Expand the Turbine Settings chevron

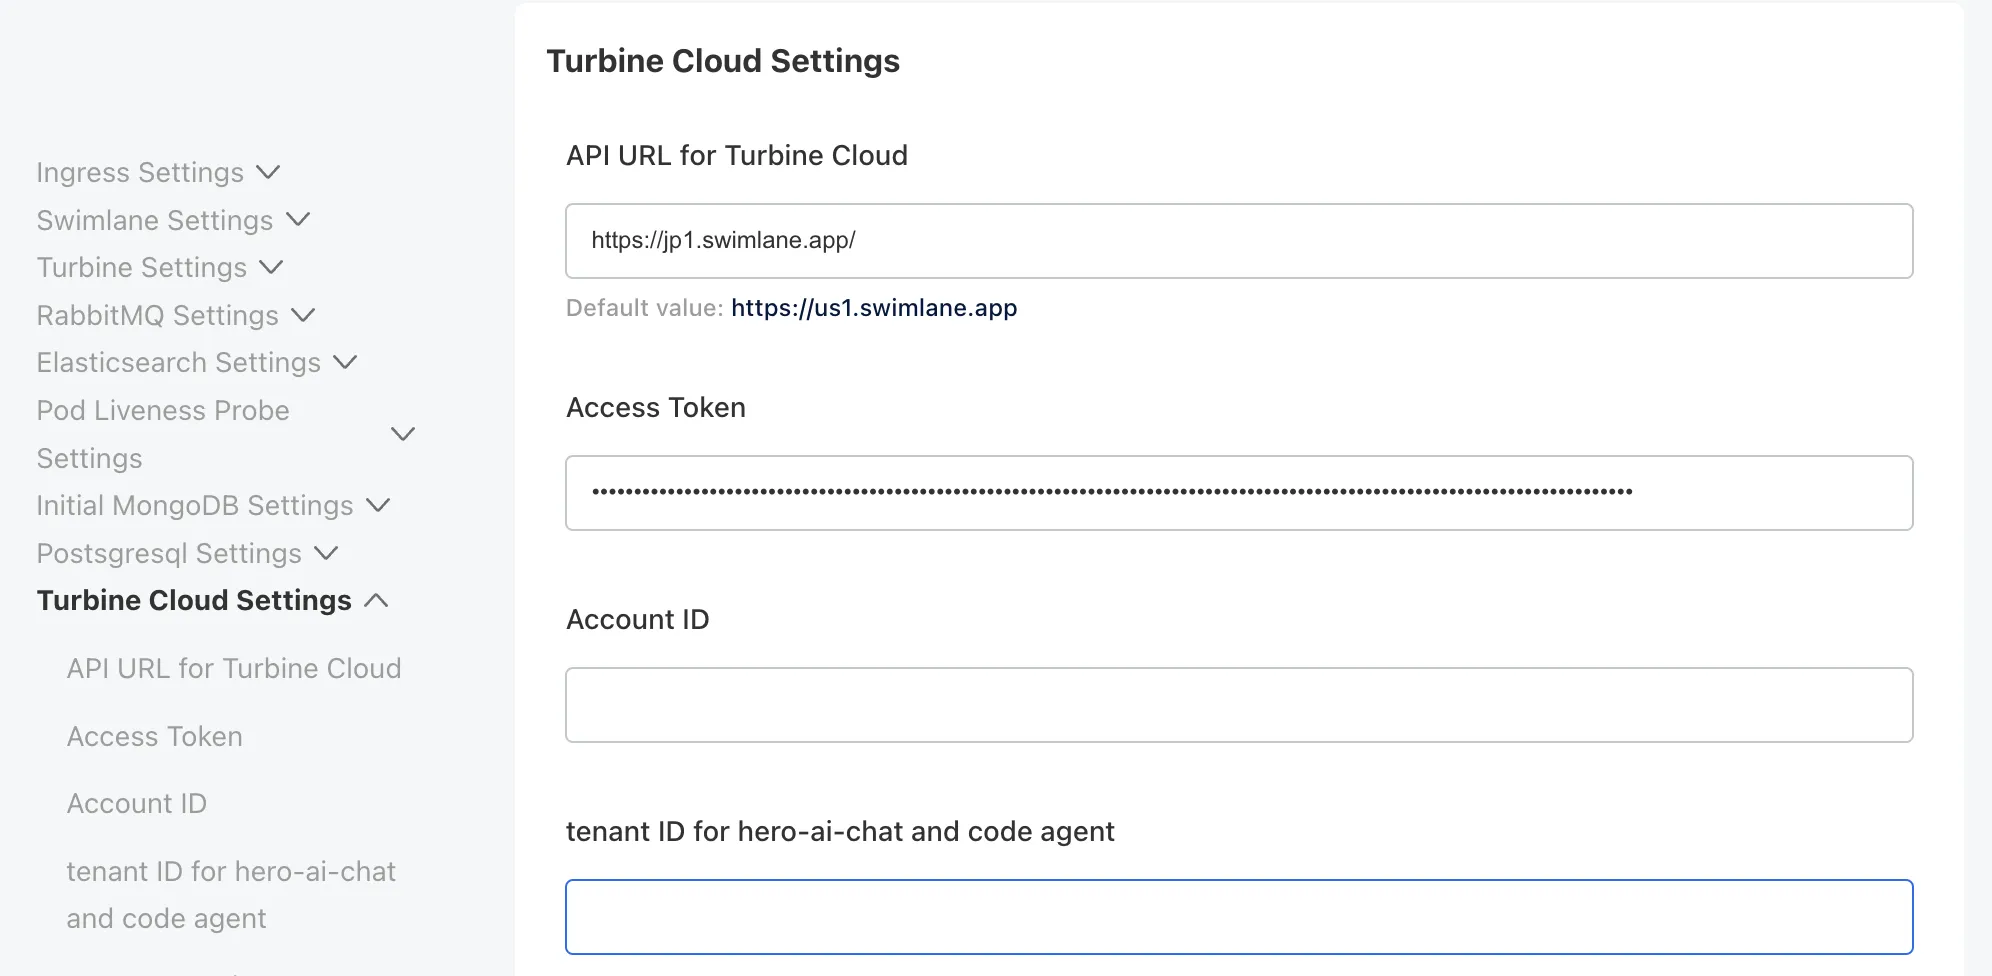(271, 267)
